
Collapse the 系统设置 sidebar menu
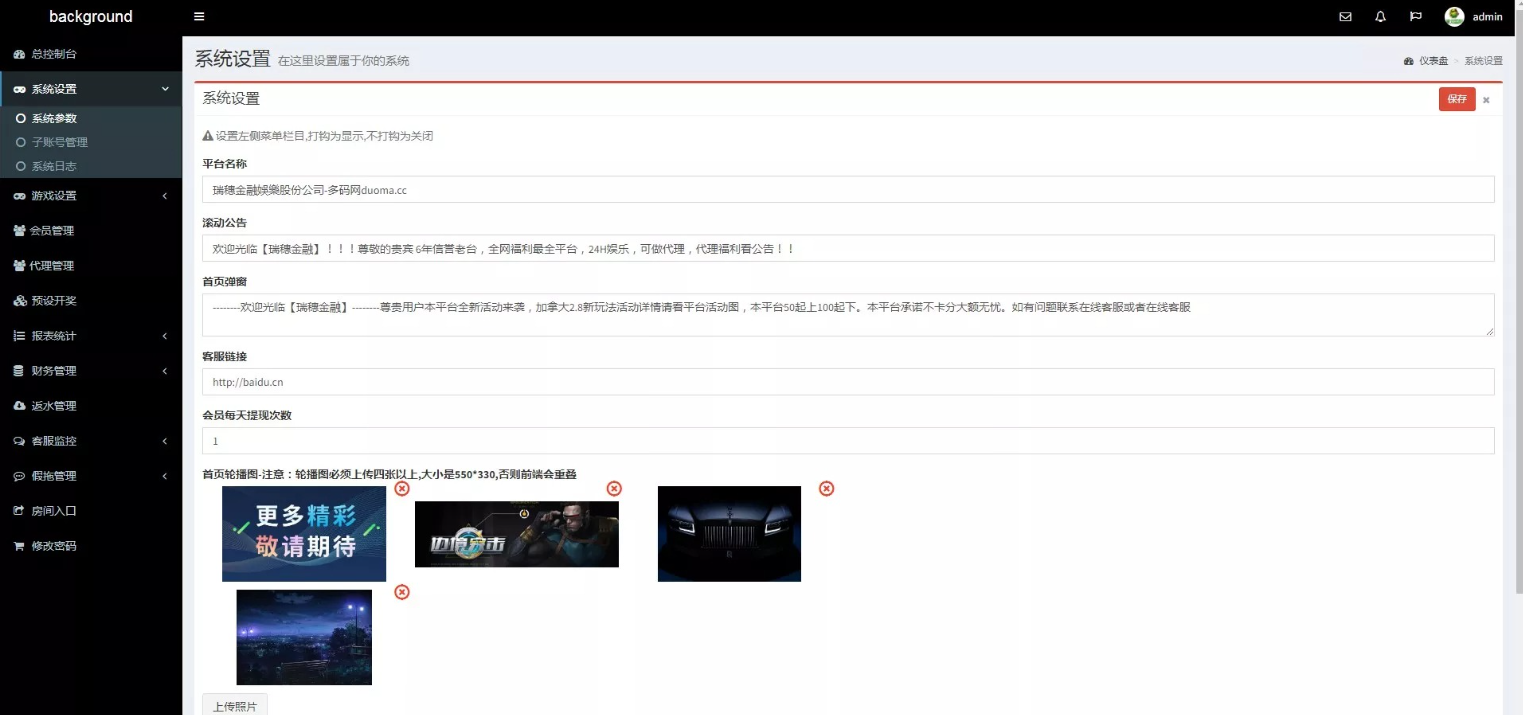pos(90,89)
